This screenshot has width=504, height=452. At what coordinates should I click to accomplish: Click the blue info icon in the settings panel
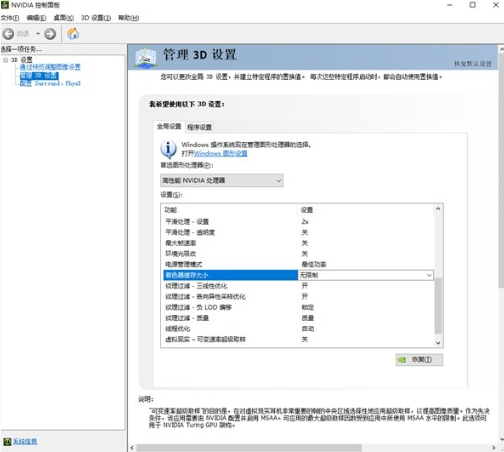(168, 149)
